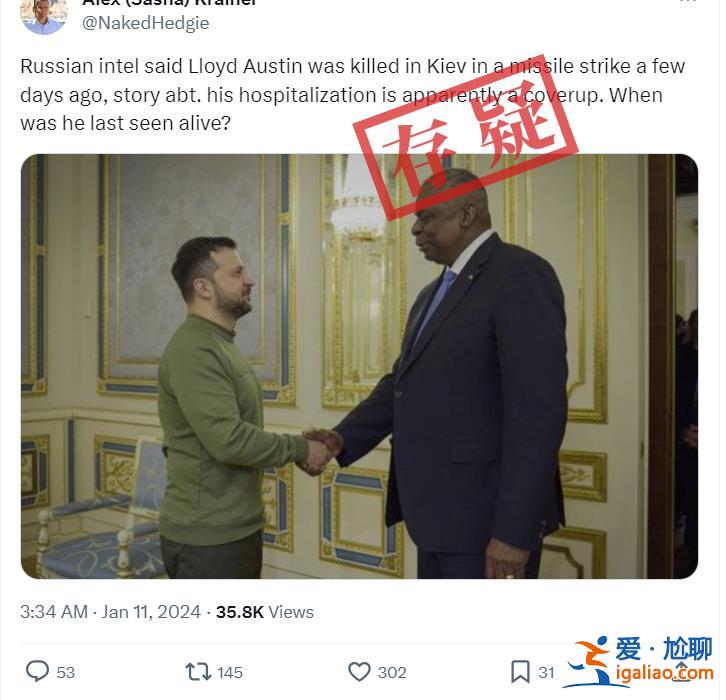The height and width of the screenshot is (700, 726).
Task: Open the reply speech-bubble icon
Action: (37, 671)
